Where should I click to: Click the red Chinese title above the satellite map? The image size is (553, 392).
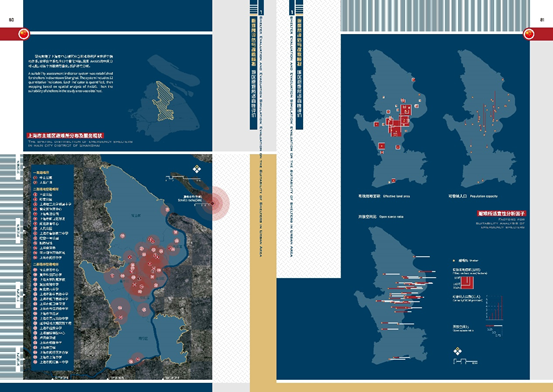(x=65, y=135)
